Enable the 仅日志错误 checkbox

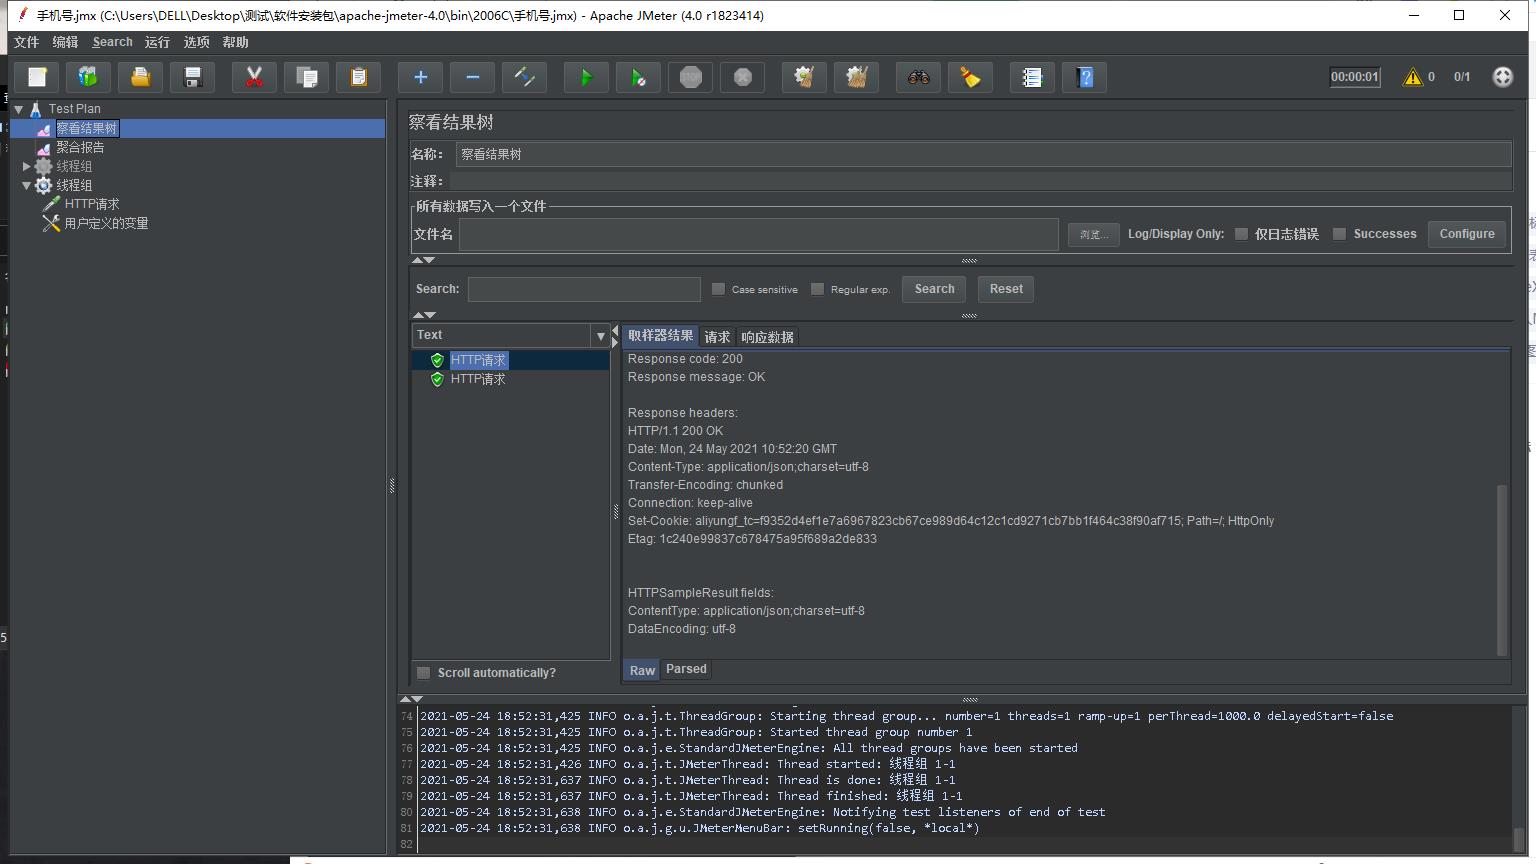1241,234
